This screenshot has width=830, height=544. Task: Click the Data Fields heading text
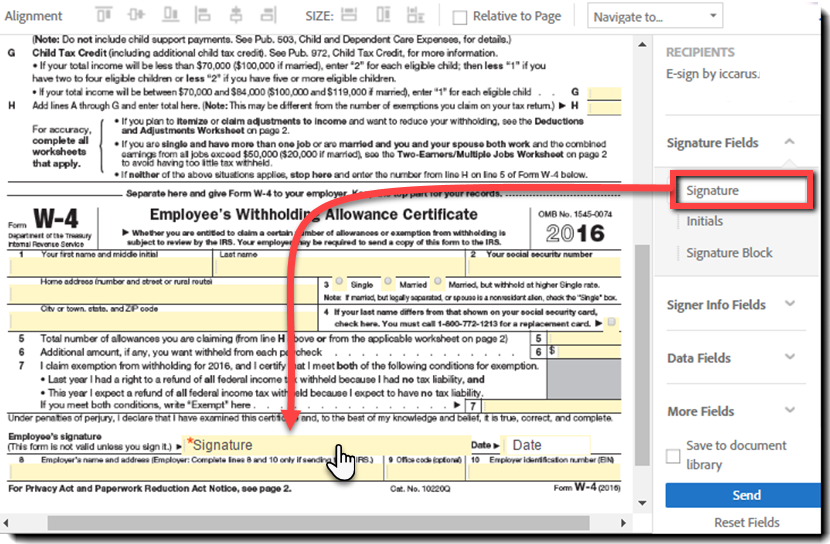(699, 358)
